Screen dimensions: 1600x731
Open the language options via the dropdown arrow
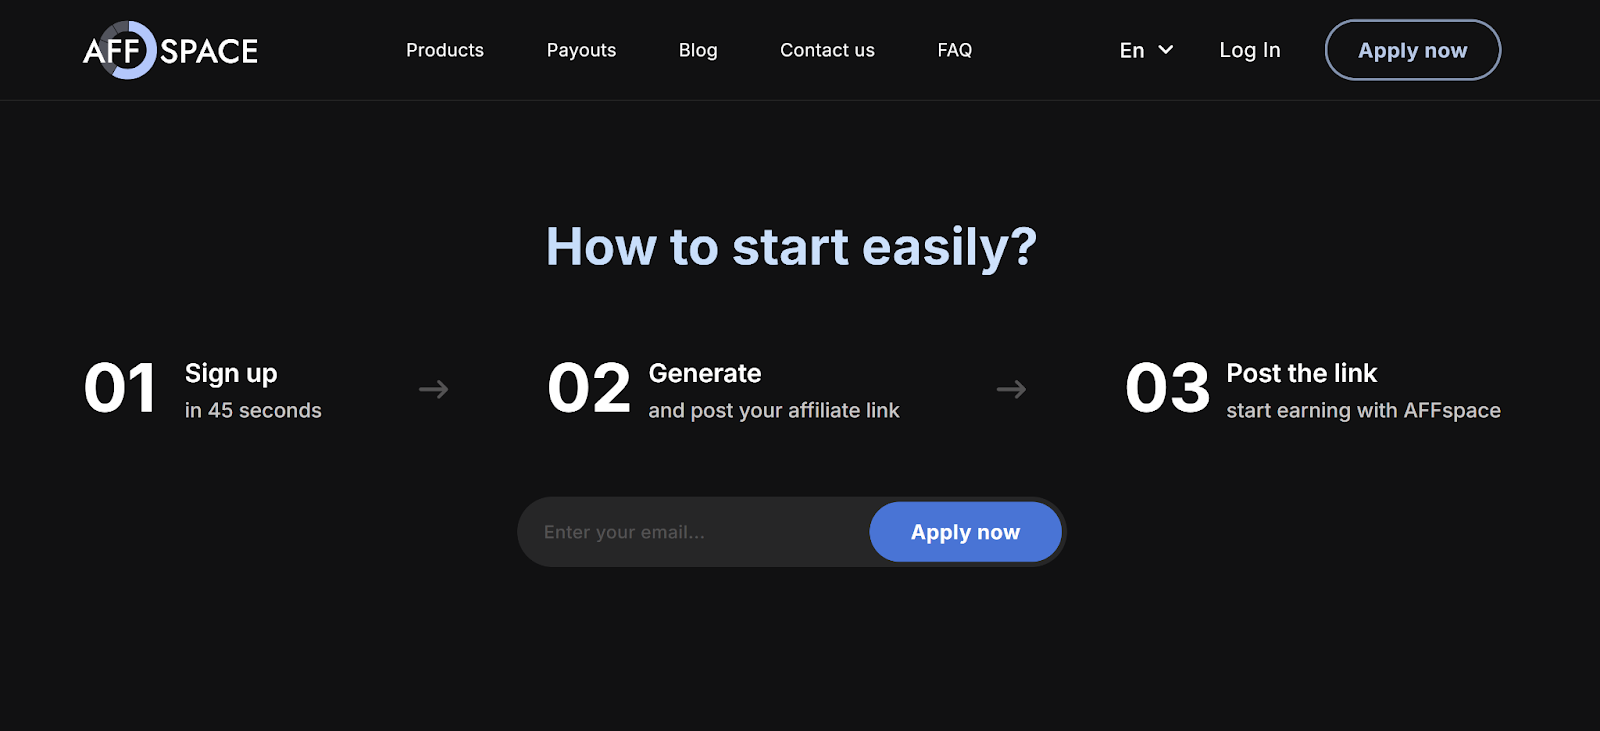pos(1166,49)
